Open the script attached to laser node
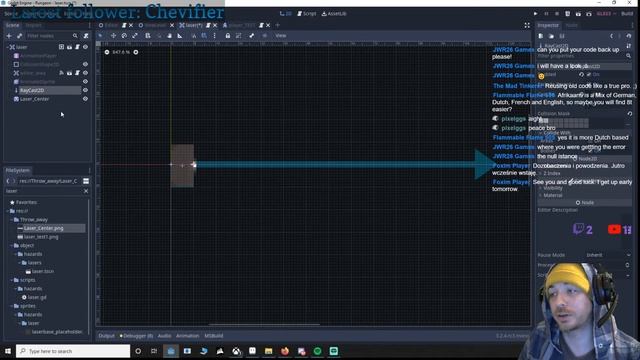The width and height of the screenshot is (640, 360). click(x=77, y=47)
